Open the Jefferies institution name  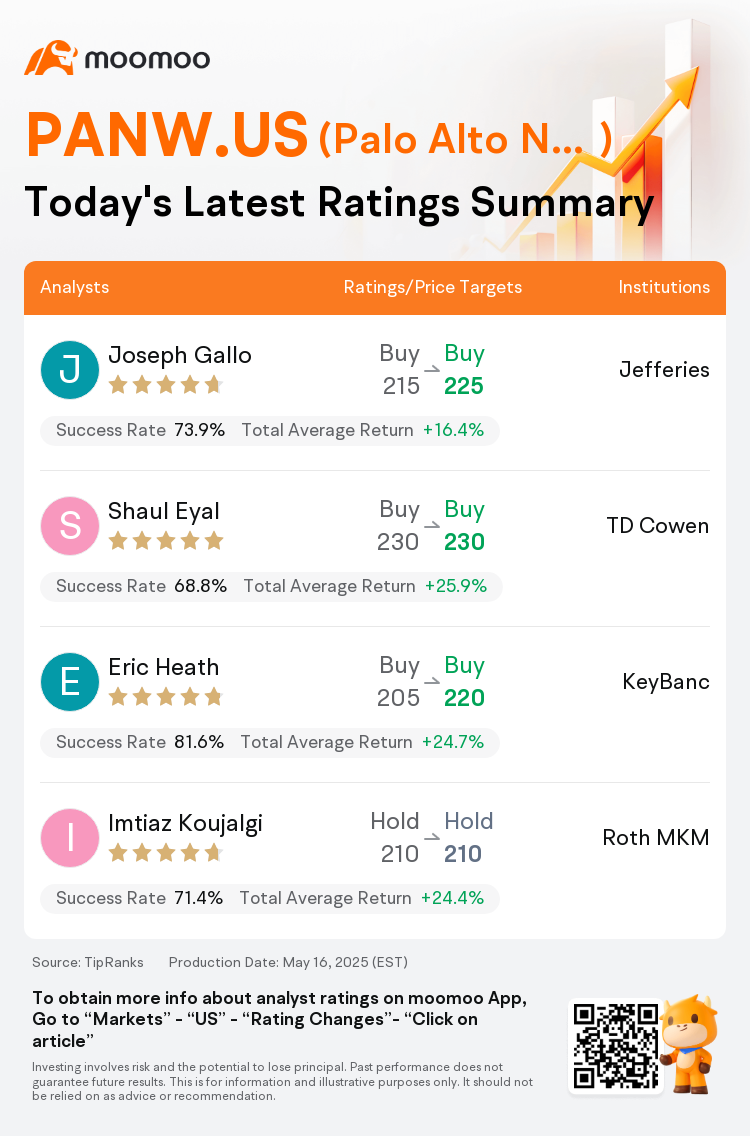(664, 369)
